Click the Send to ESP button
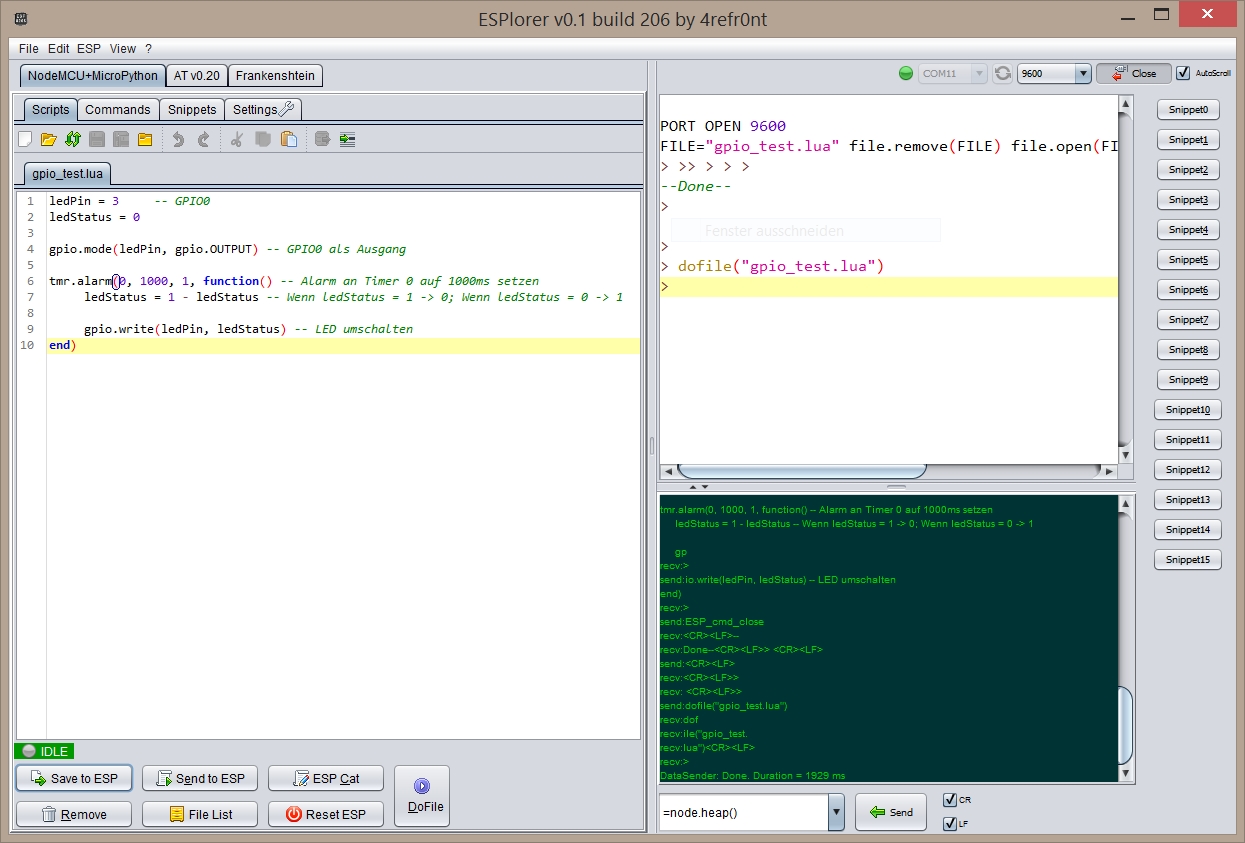This screenshot has height=843, width=1245. [200, 779]
